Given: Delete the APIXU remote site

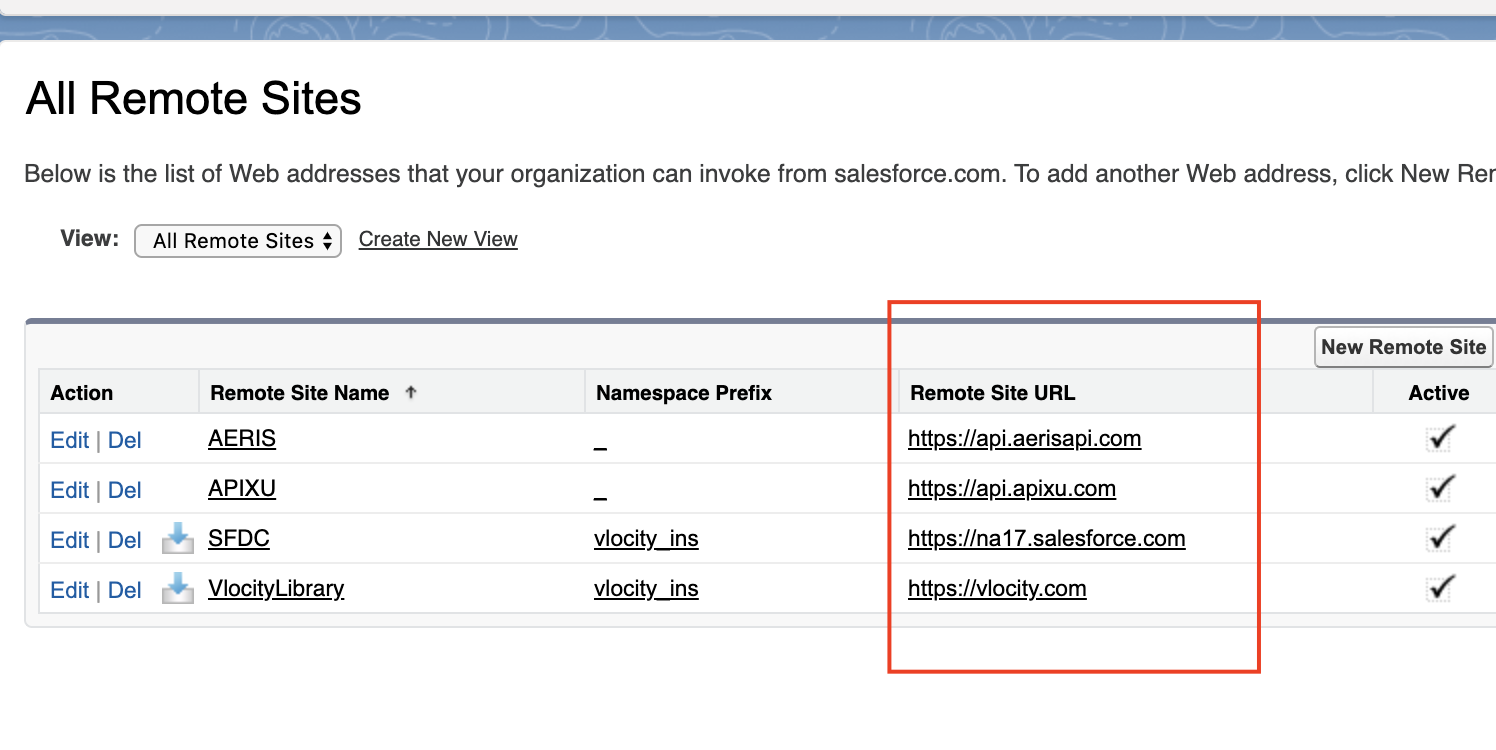Looking at the screenshot, I should (124, 490).
